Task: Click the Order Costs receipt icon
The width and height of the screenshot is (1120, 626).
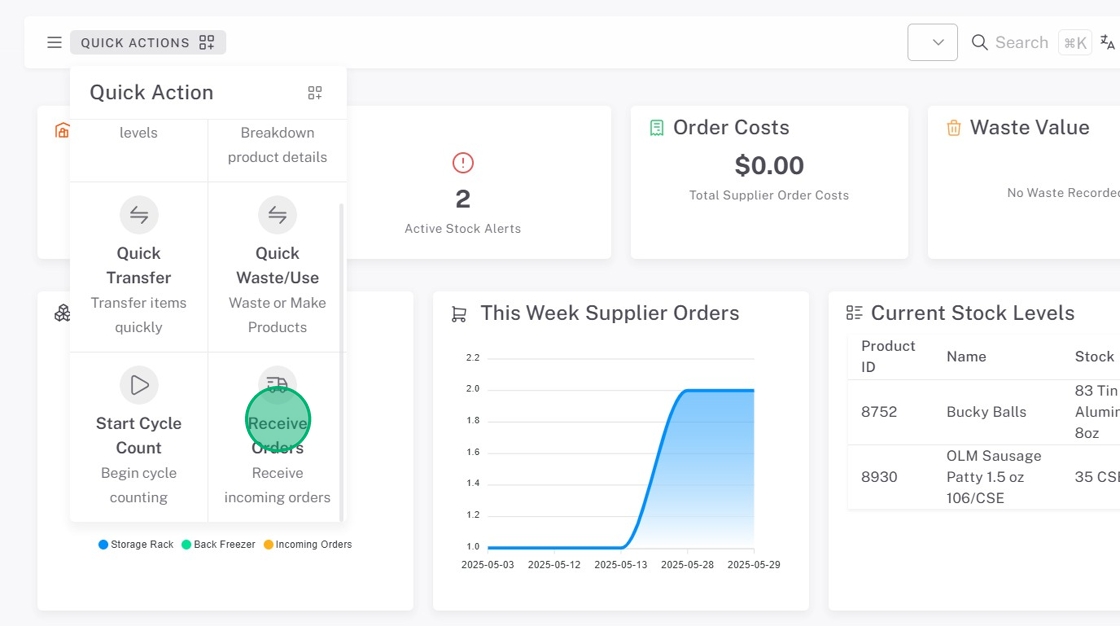Action: click(x=656, y=128)
